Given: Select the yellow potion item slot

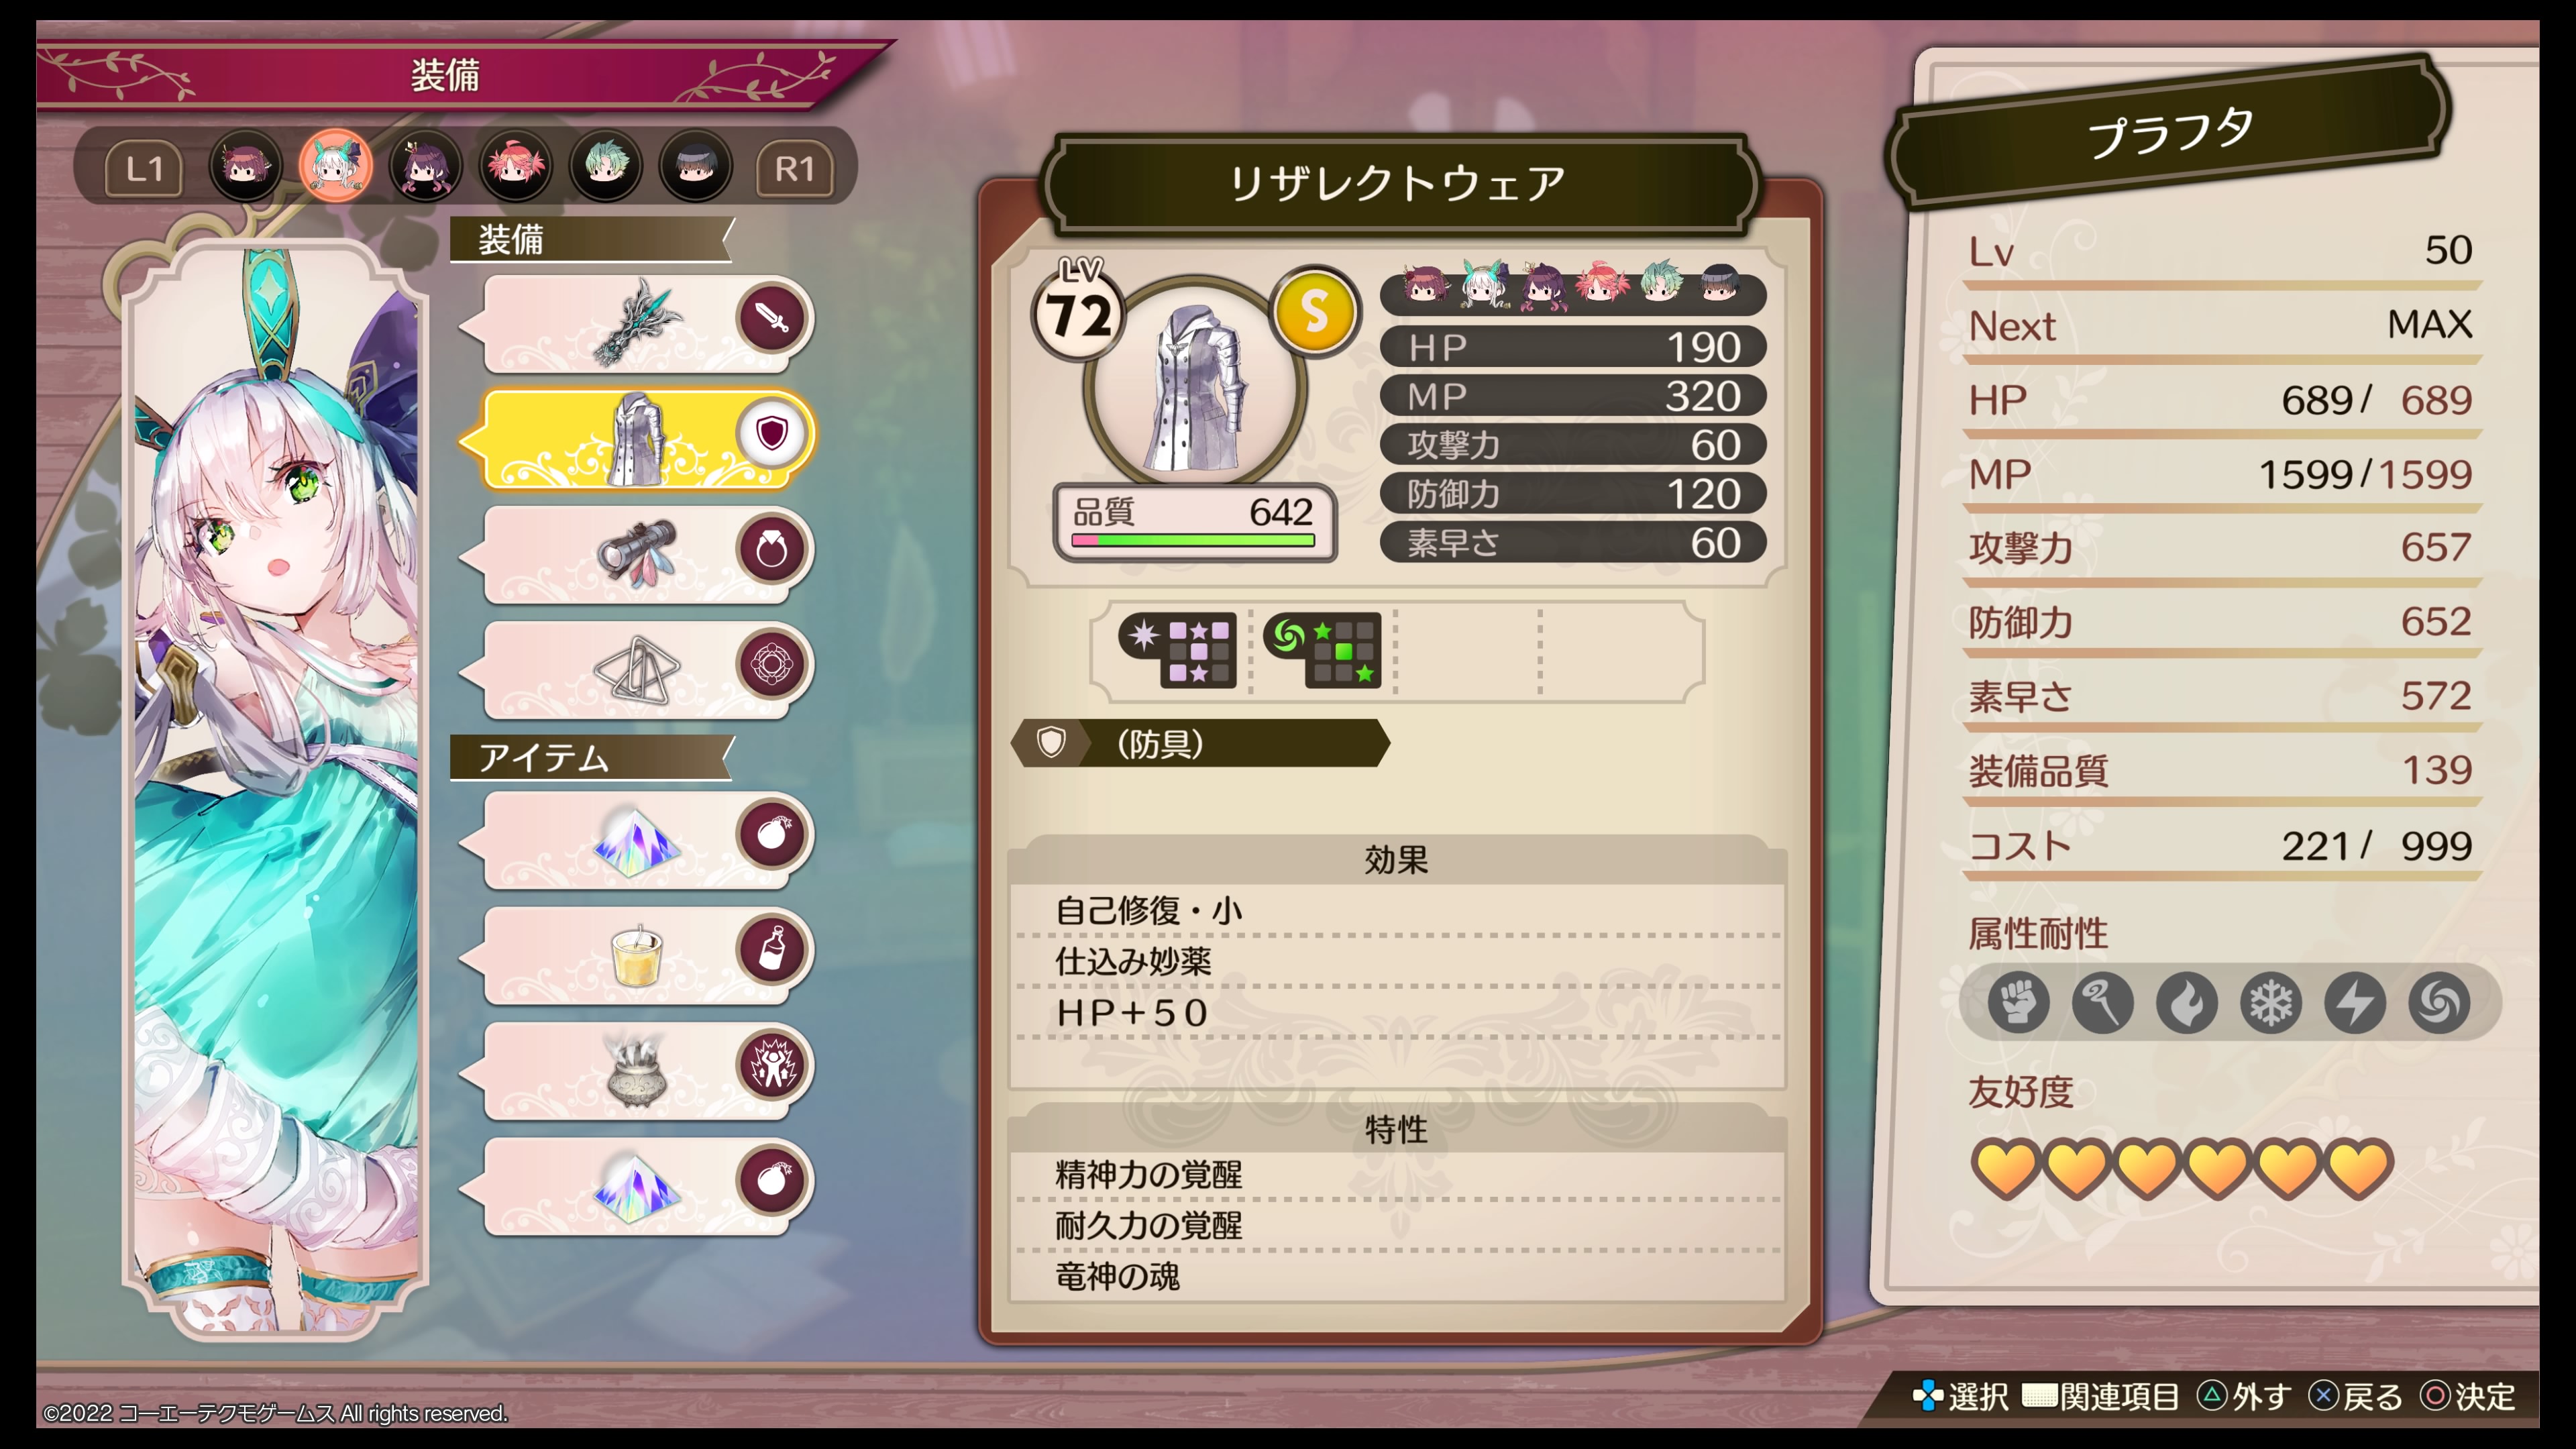Looking at the screenshot, I should pos(637,954).
